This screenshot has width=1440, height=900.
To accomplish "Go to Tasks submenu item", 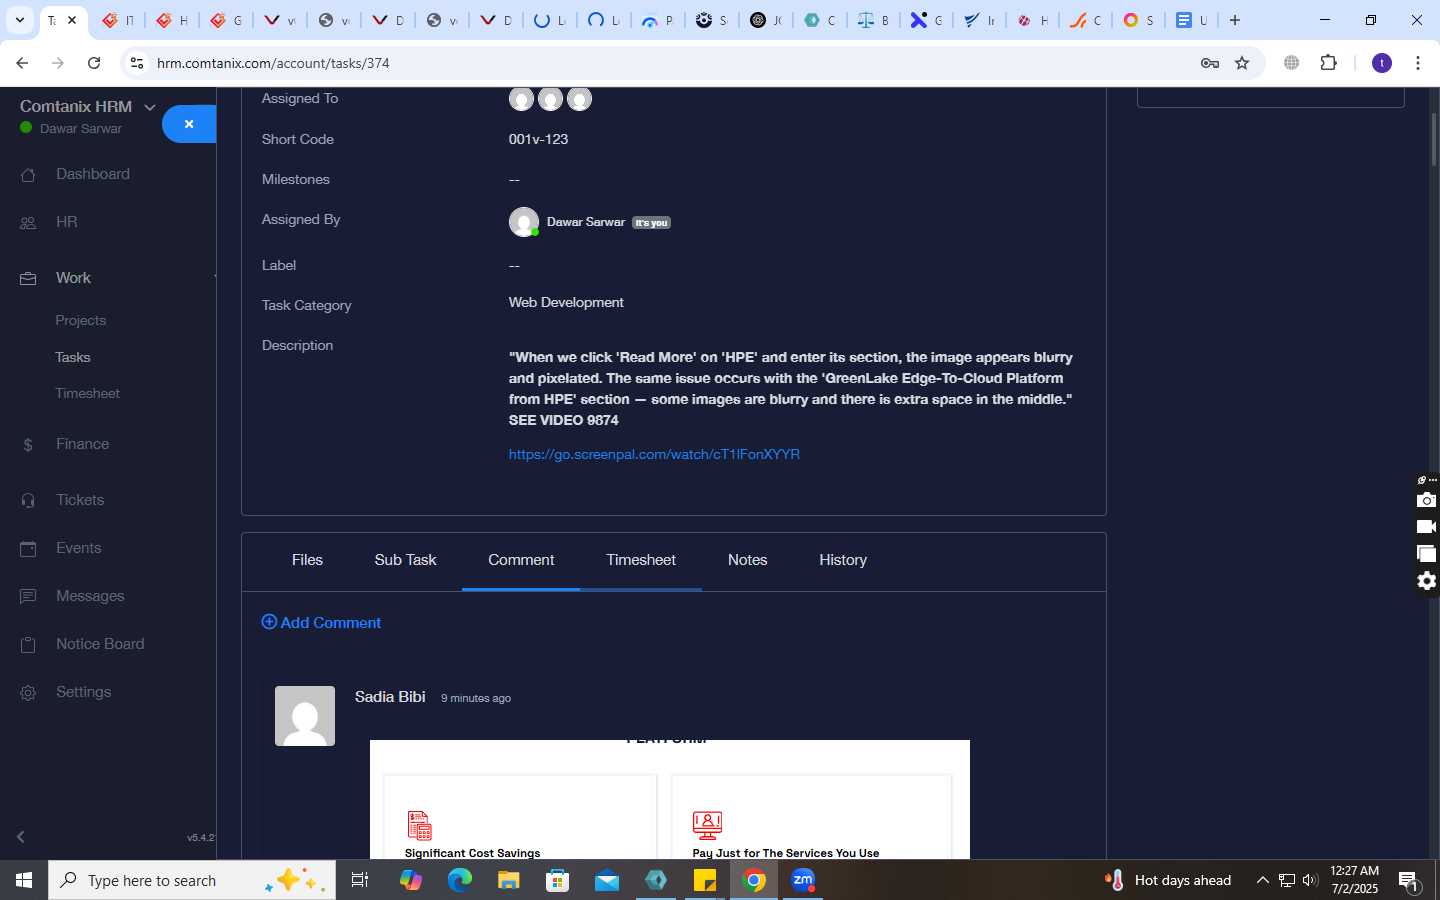I will 73,357.
